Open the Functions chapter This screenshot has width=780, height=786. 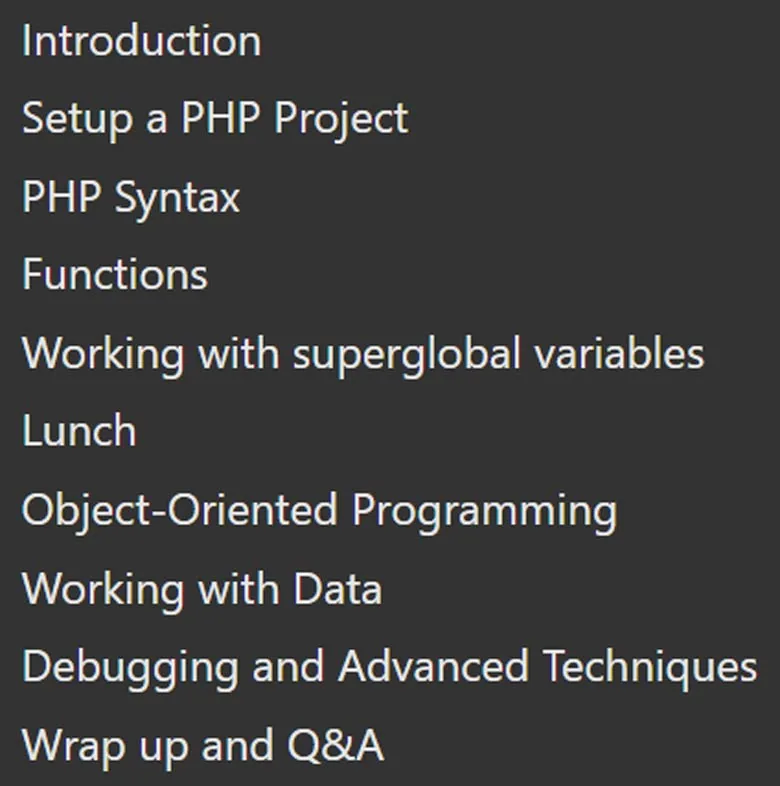point(115,274)
